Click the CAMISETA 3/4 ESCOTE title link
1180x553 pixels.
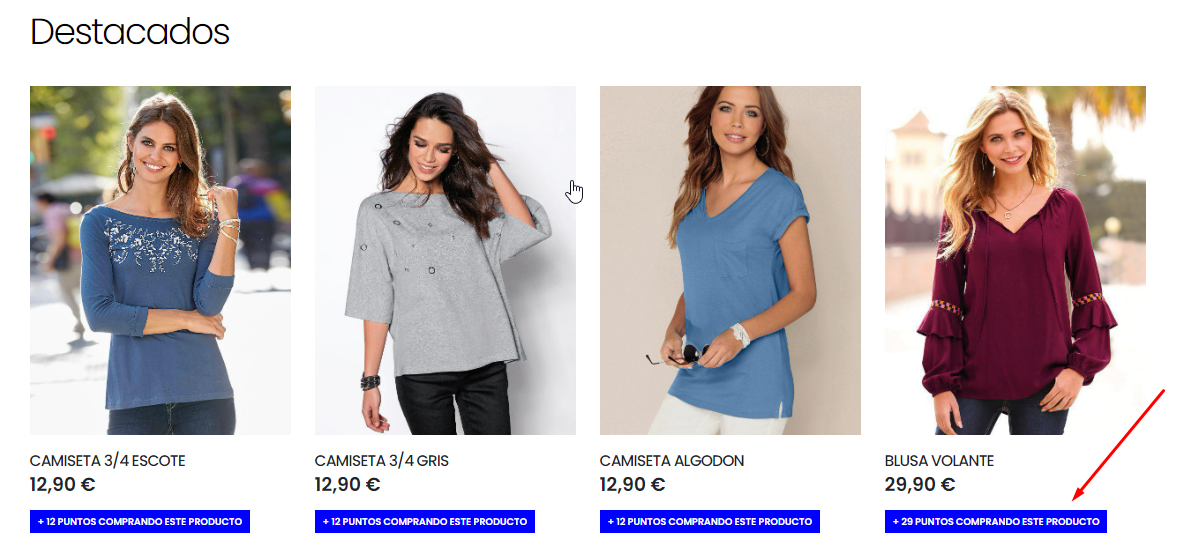coord(108,460)
